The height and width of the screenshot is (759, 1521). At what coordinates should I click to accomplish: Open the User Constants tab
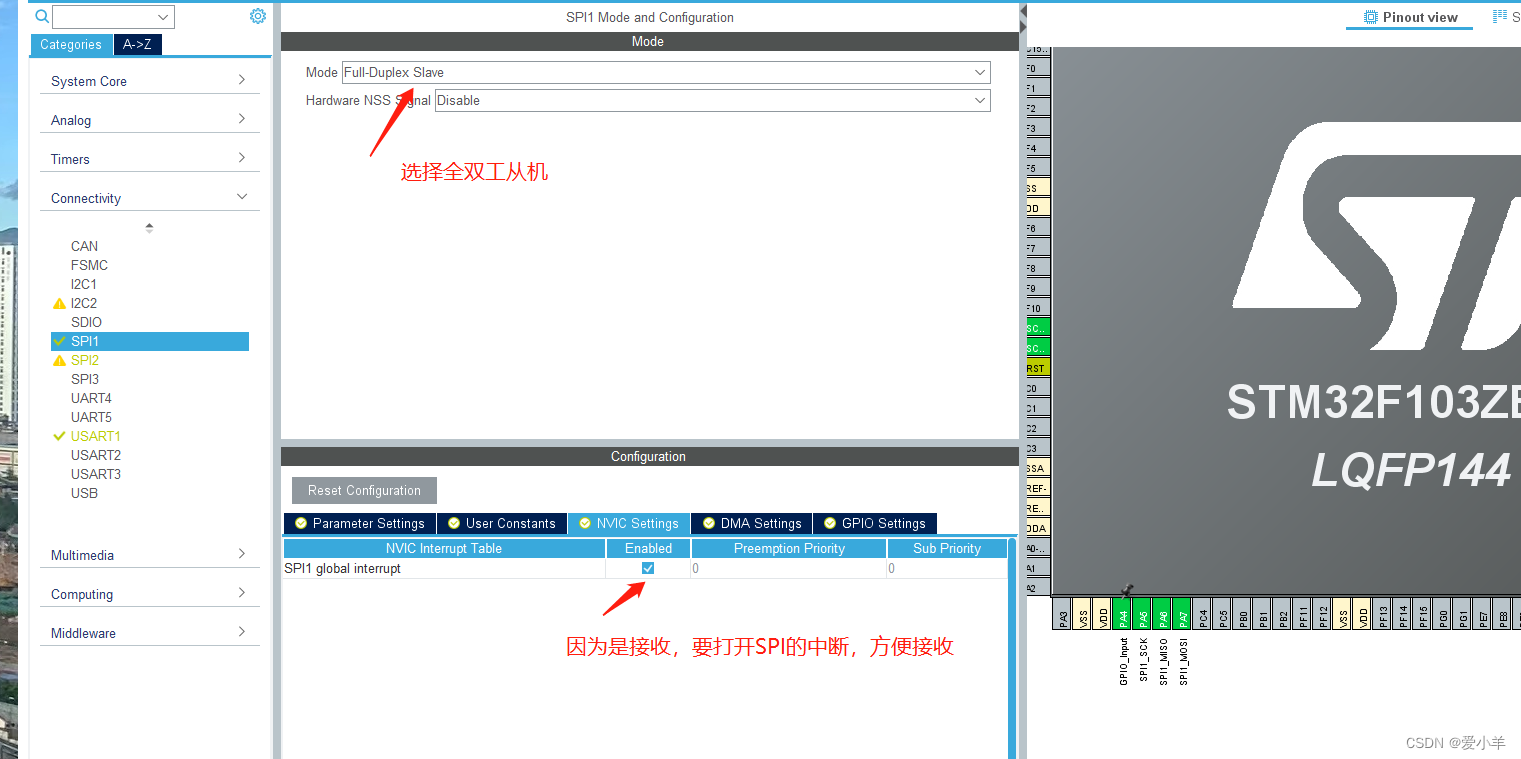point(501,523)
